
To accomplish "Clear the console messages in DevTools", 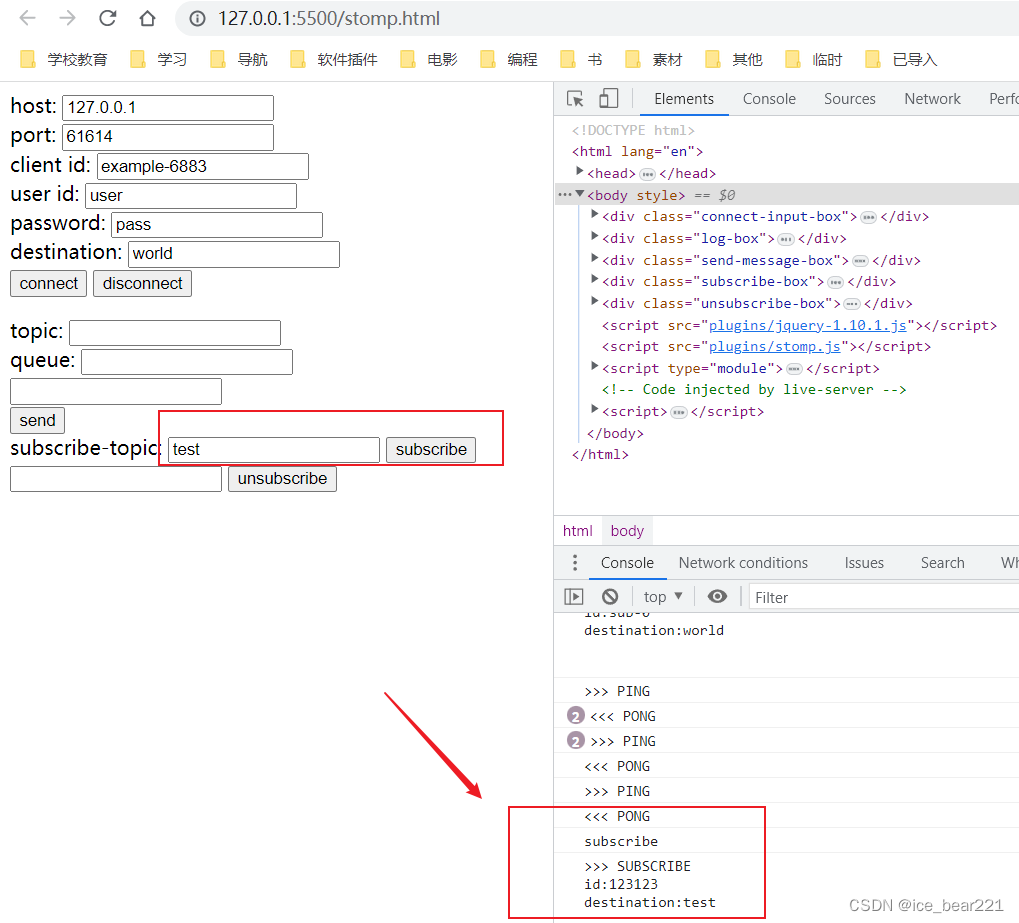I will point(610,596).
